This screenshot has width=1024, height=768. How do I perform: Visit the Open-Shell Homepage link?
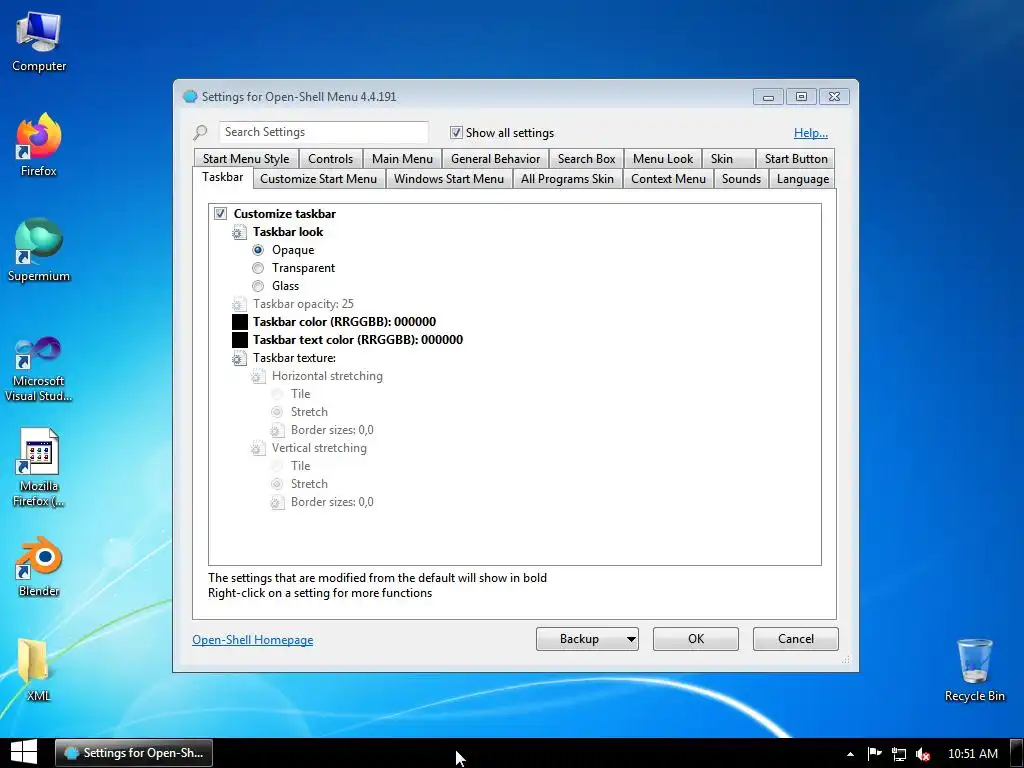pos(253,640)
